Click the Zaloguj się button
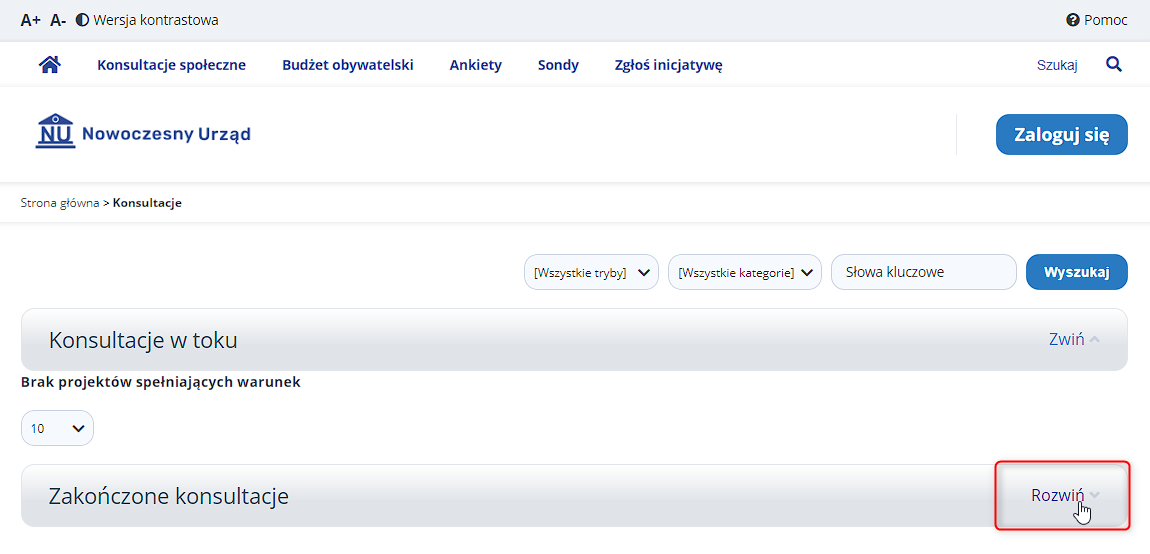Viewport: 1150px width, 554px height. click(1061, 134)
